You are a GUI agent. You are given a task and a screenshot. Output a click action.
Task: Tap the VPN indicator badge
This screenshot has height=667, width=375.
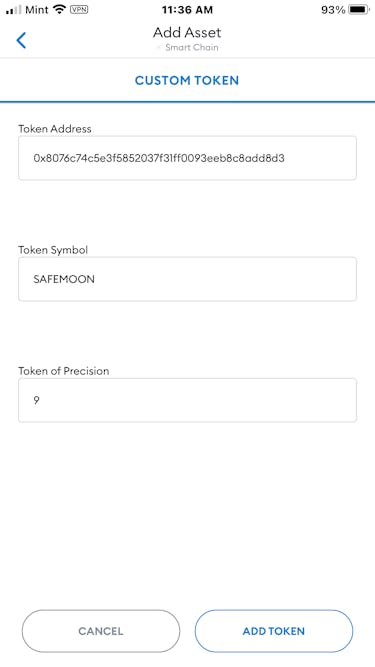79,10
